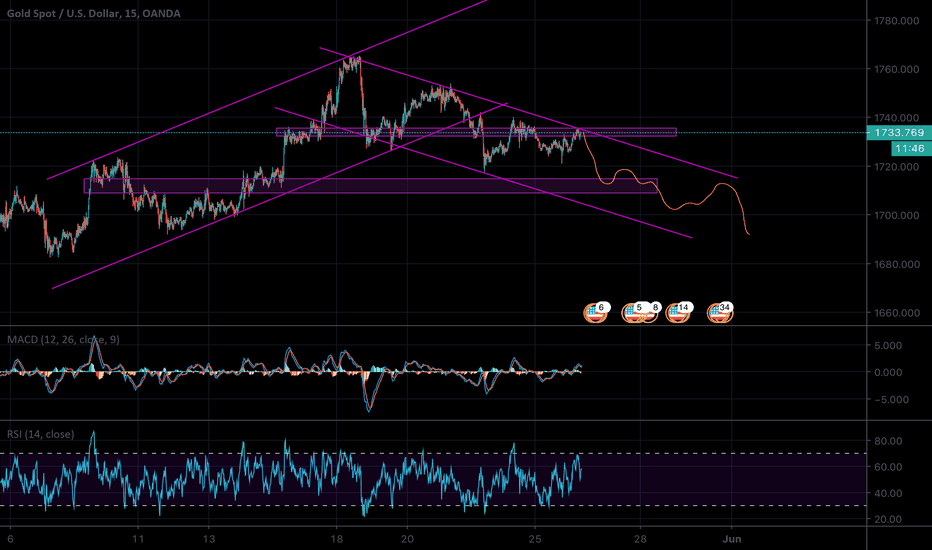
Task: Click the 1740.000 price axis label
Action: point(896,117)
